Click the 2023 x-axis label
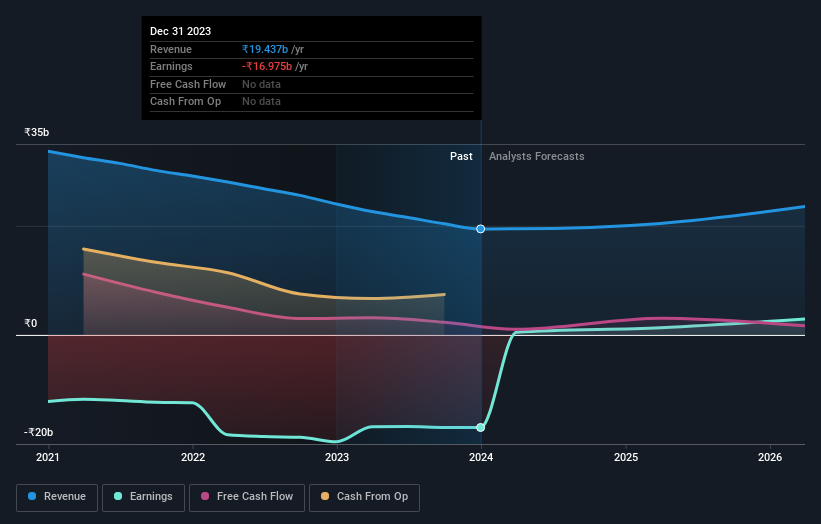821x524 pixels. (337, 457)
